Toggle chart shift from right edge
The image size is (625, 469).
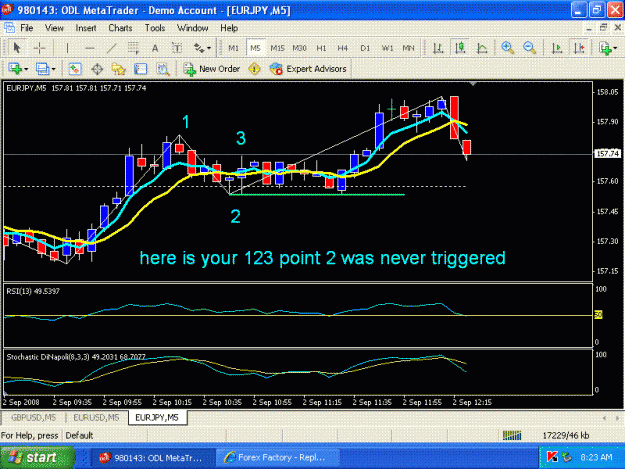tap(579, 48)
